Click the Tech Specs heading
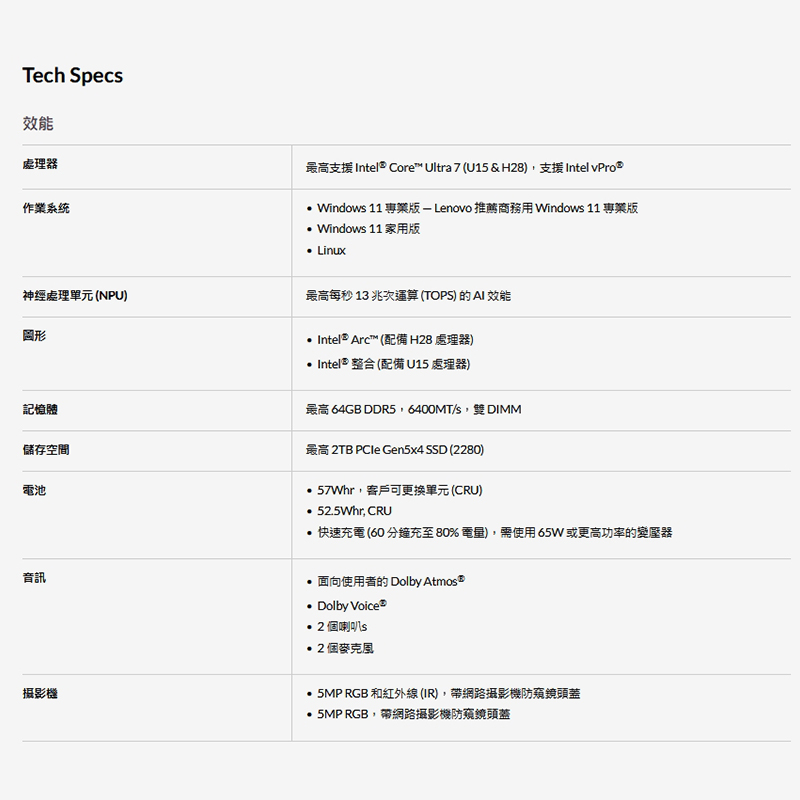 click(72, 76)
